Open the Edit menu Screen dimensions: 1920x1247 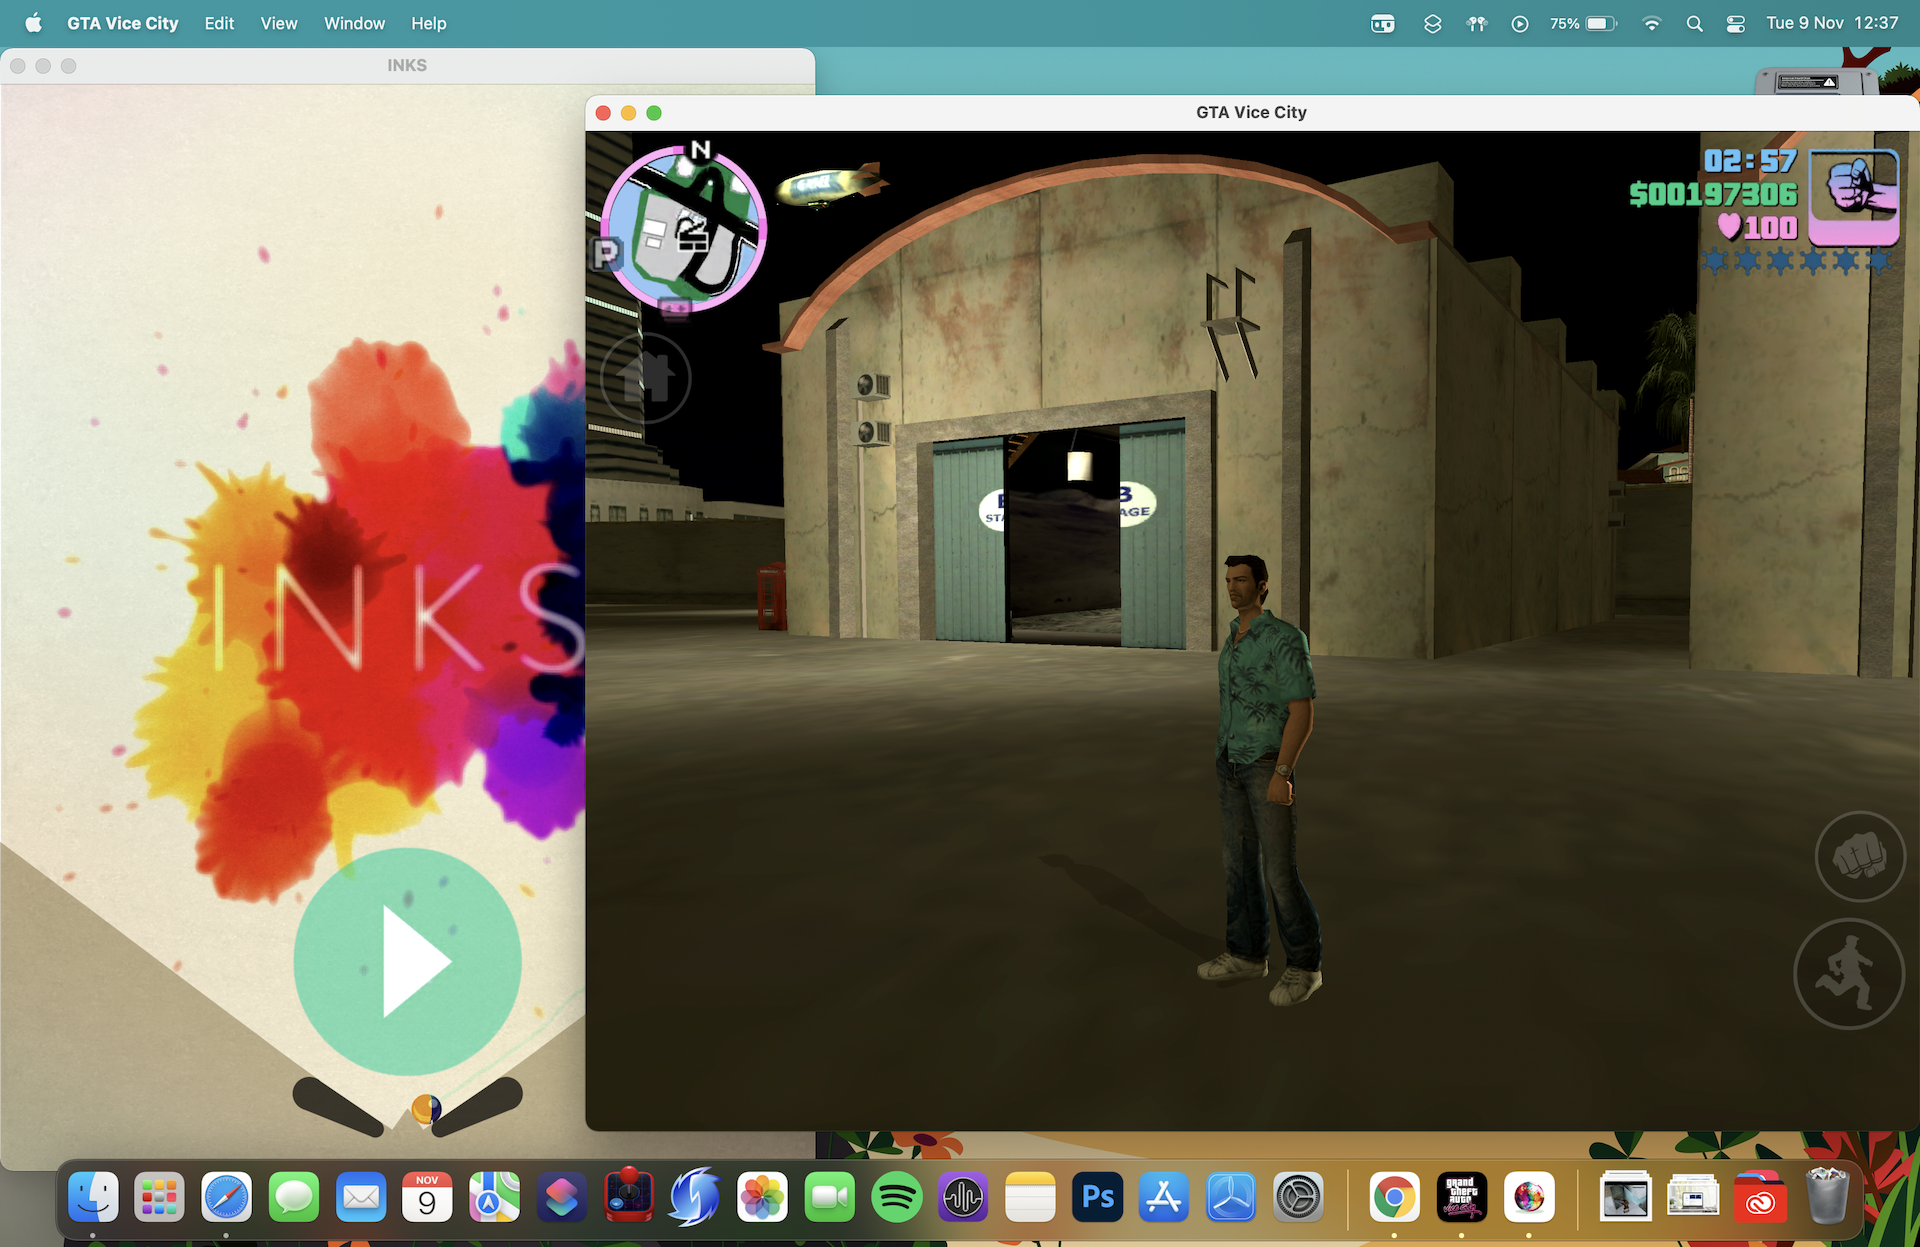point(219,23)
